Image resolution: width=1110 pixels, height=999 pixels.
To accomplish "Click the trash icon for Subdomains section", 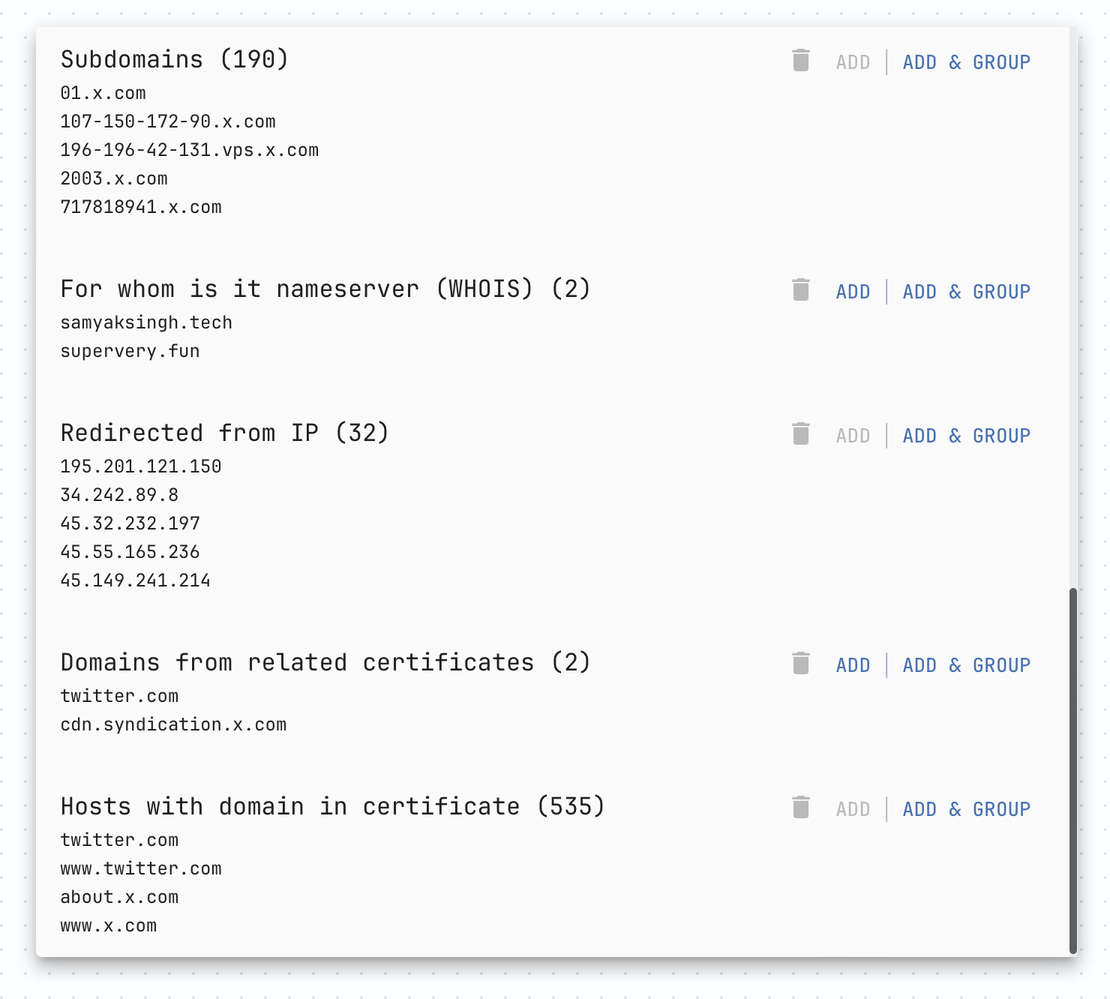I will (x=801, y=61).
